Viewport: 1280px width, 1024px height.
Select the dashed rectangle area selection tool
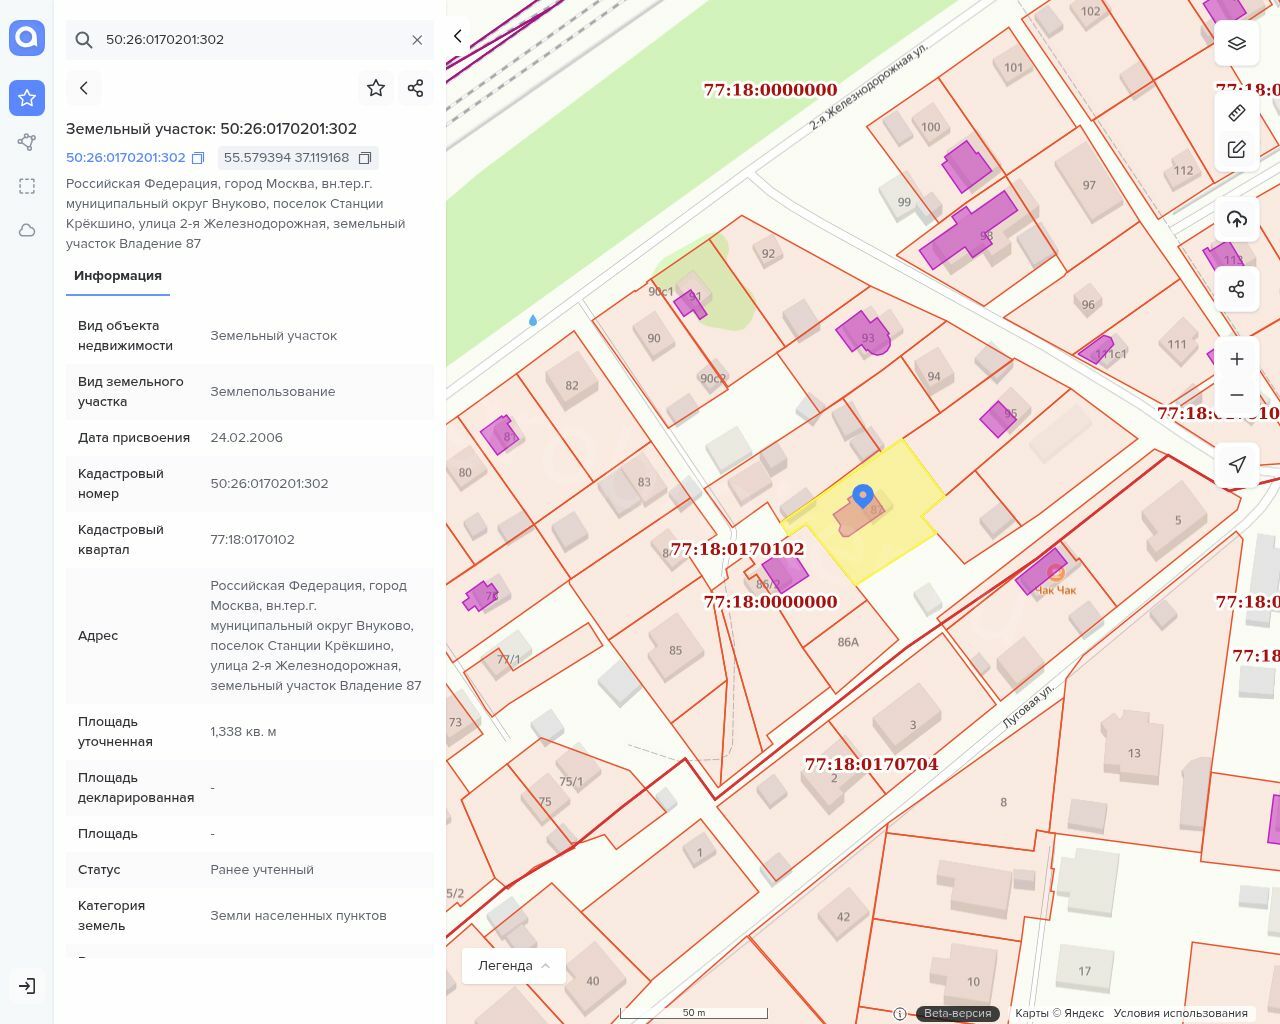pos(27,186)
